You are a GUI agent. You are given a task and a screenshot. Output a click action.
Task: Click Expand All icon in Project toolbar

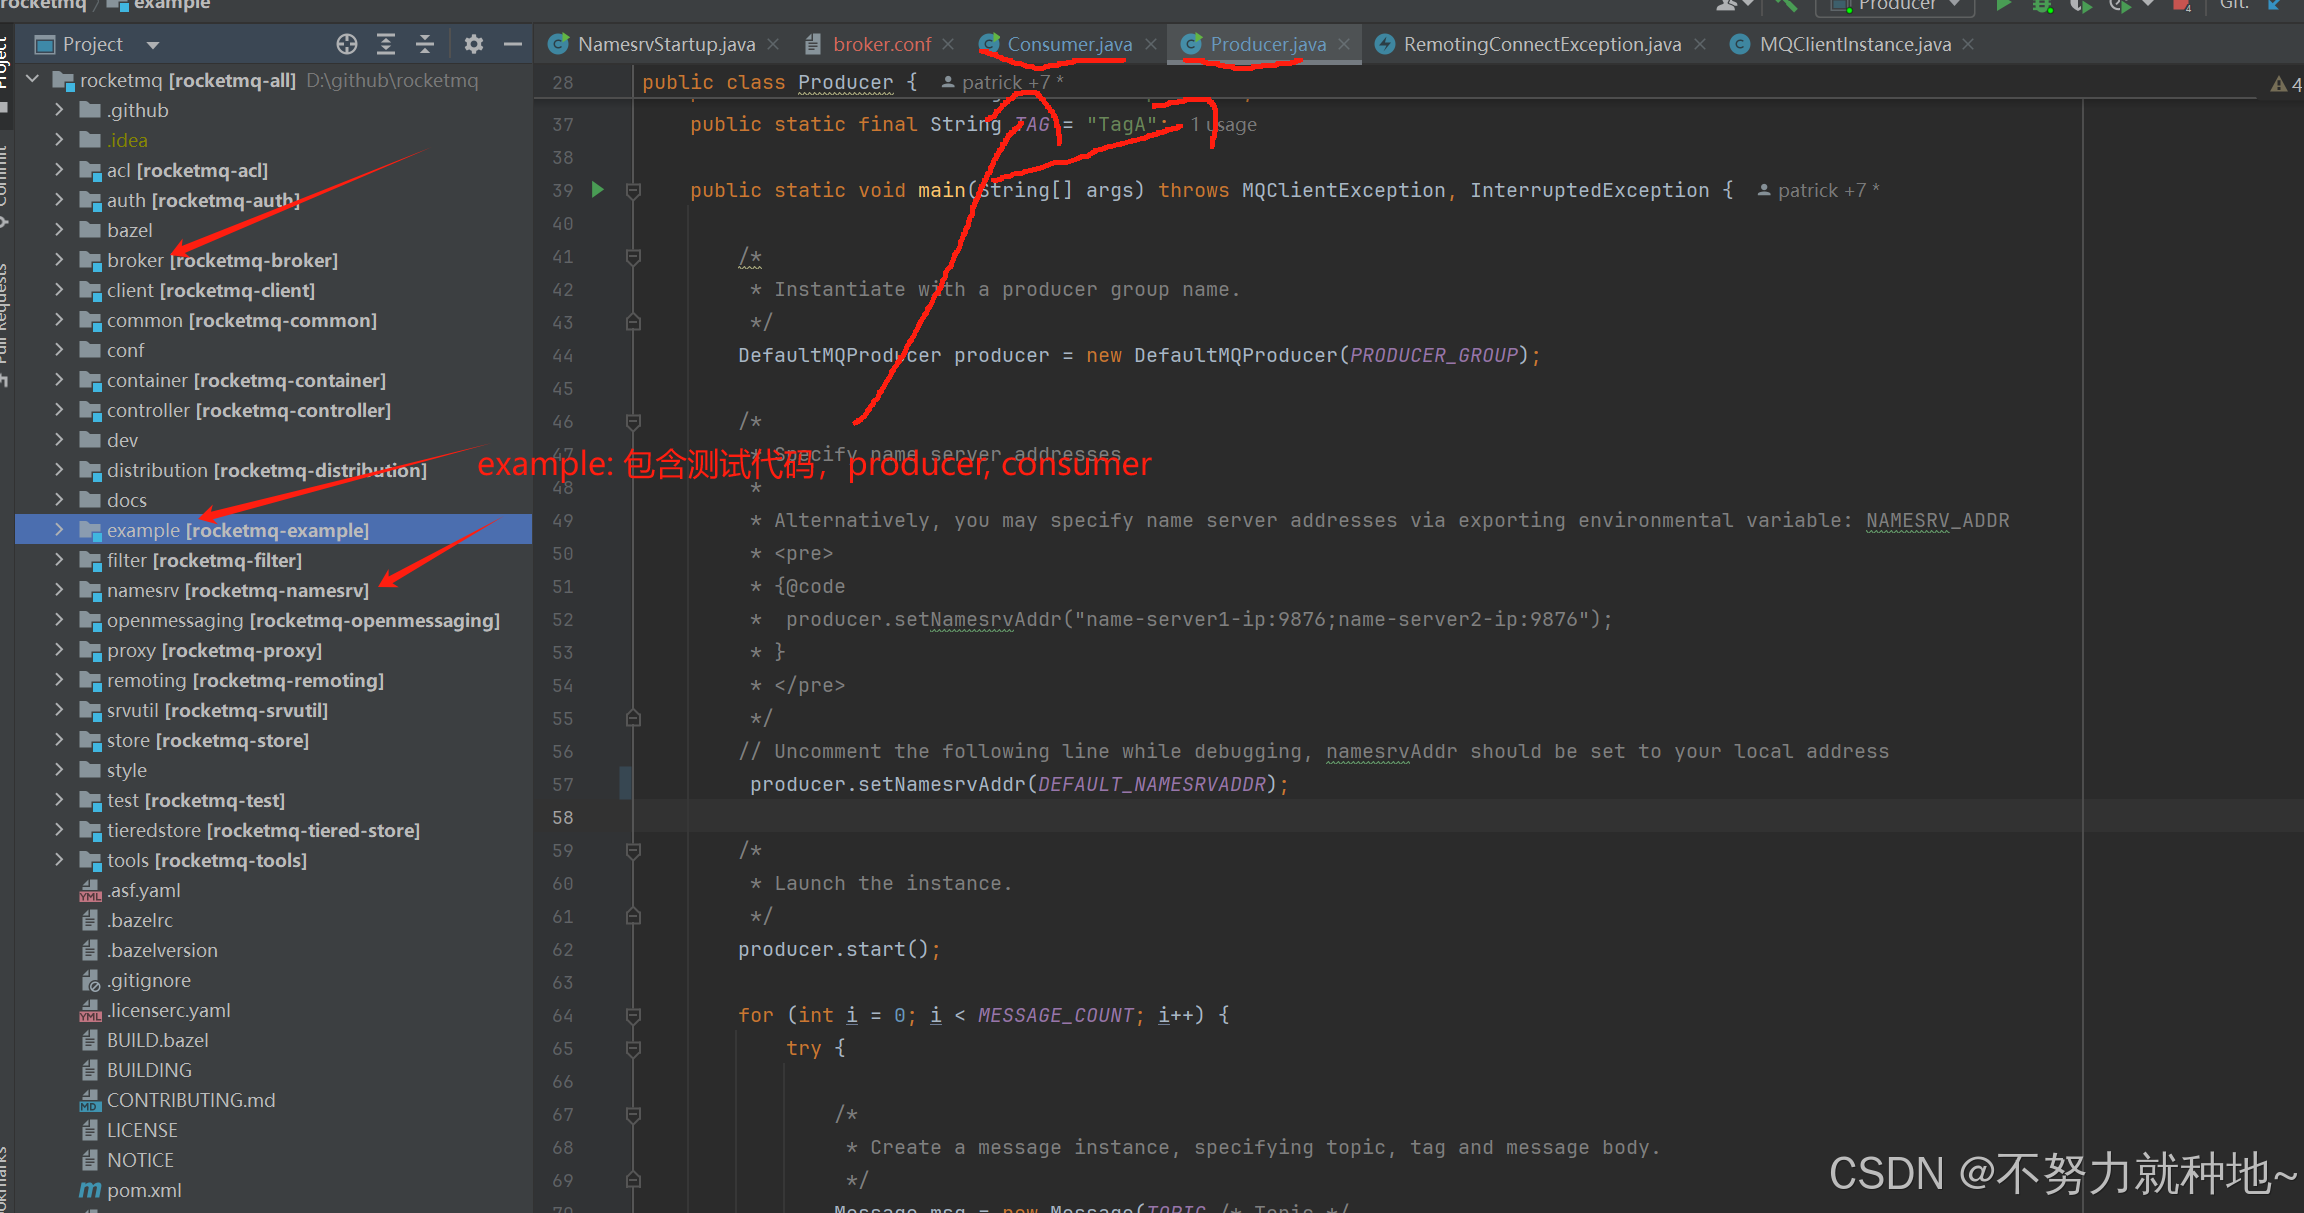386,44
